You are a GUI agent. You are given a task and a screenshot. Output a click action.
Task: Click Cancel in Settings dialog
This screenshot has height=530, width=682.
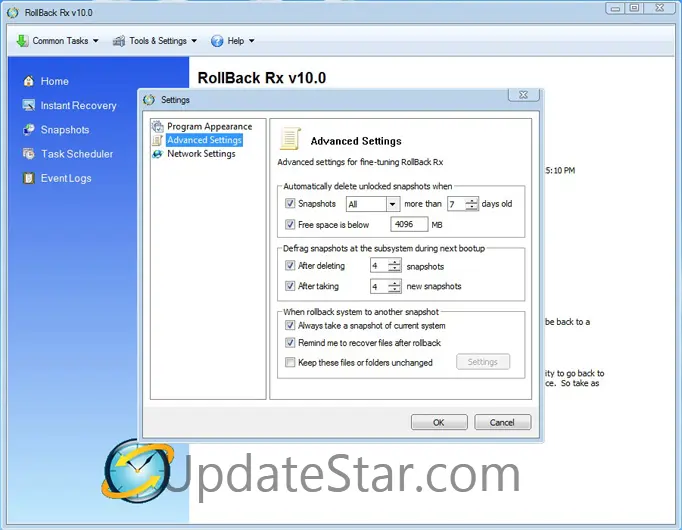coord(502,422)
